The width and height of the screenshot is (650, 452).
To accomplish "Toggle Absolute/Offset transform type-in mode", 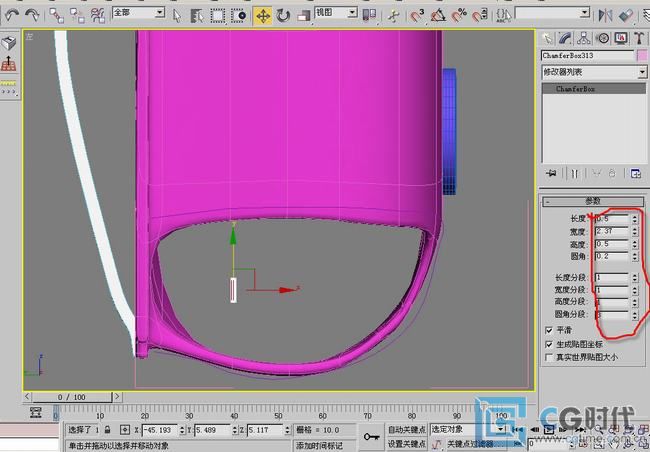I will tap(125, 430).
